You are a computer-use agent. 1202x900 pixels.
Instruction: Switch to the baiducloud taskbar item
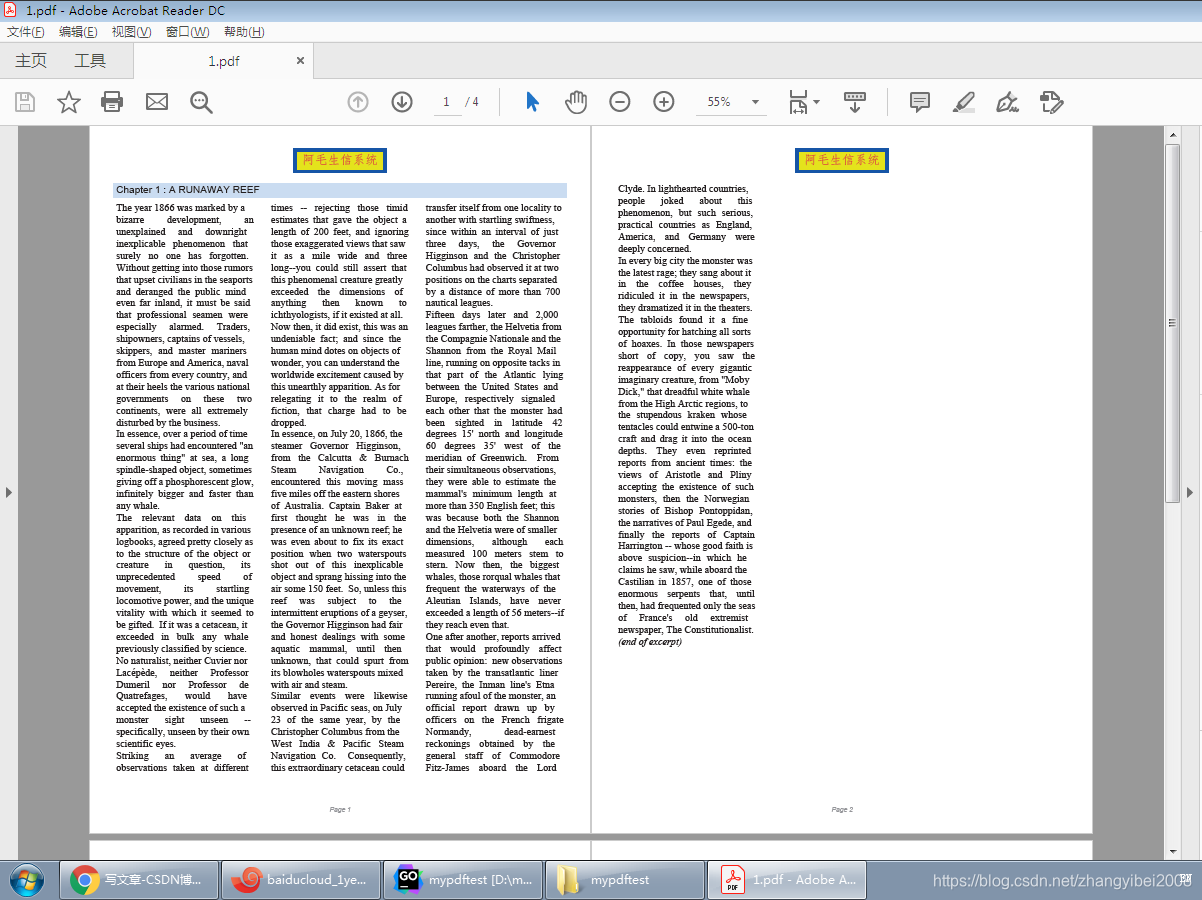(x=299, y=880)
